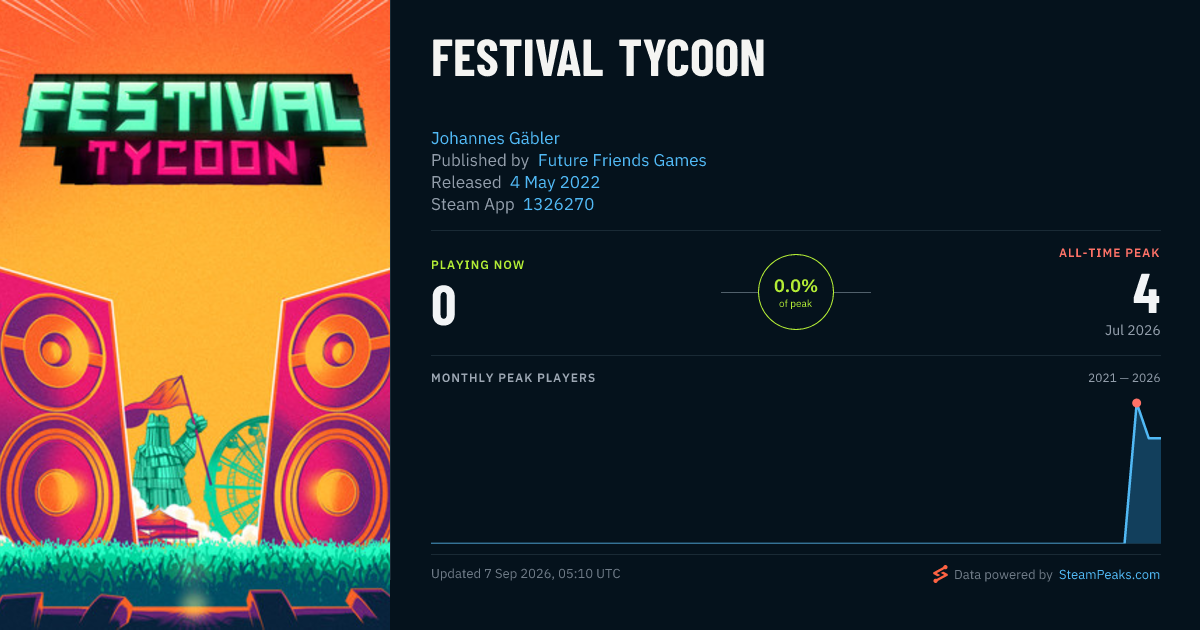Click the Updated 7 Sep 2026 timestamp
This screenshot has height=630, width=1200.
coord(526,574)
